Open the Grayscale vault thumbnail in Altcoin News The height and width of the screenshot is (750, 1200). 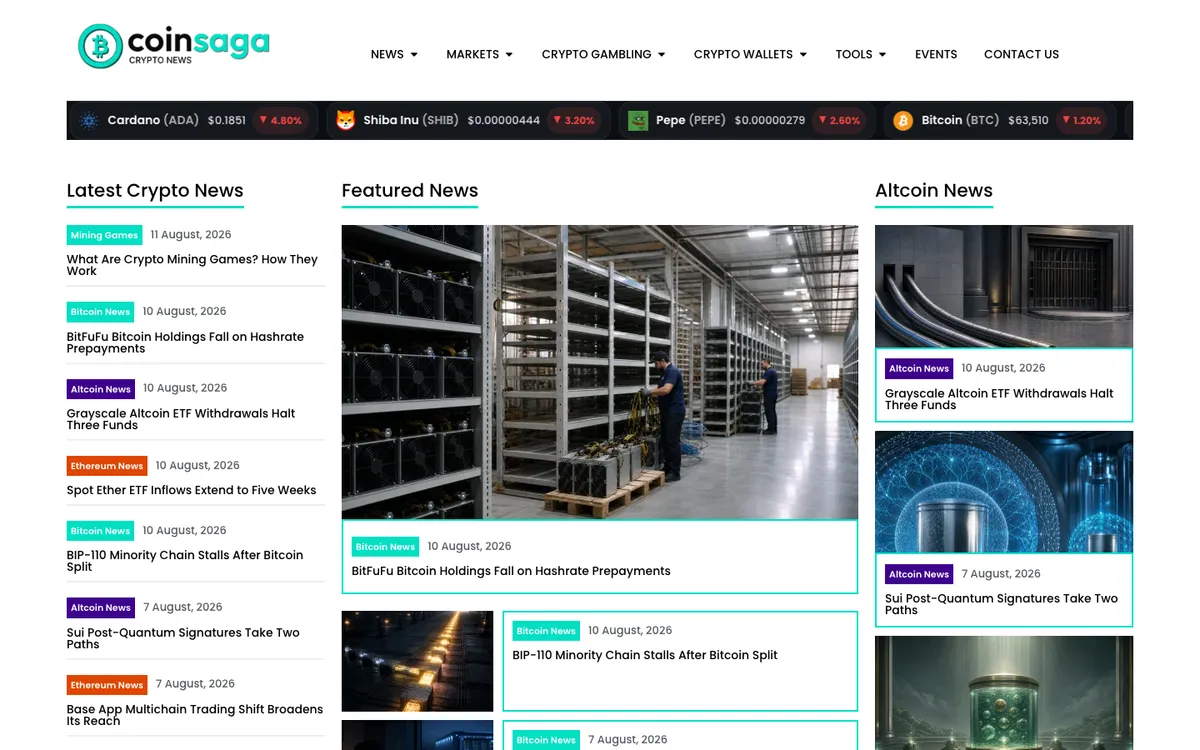tap(1004, 286)
